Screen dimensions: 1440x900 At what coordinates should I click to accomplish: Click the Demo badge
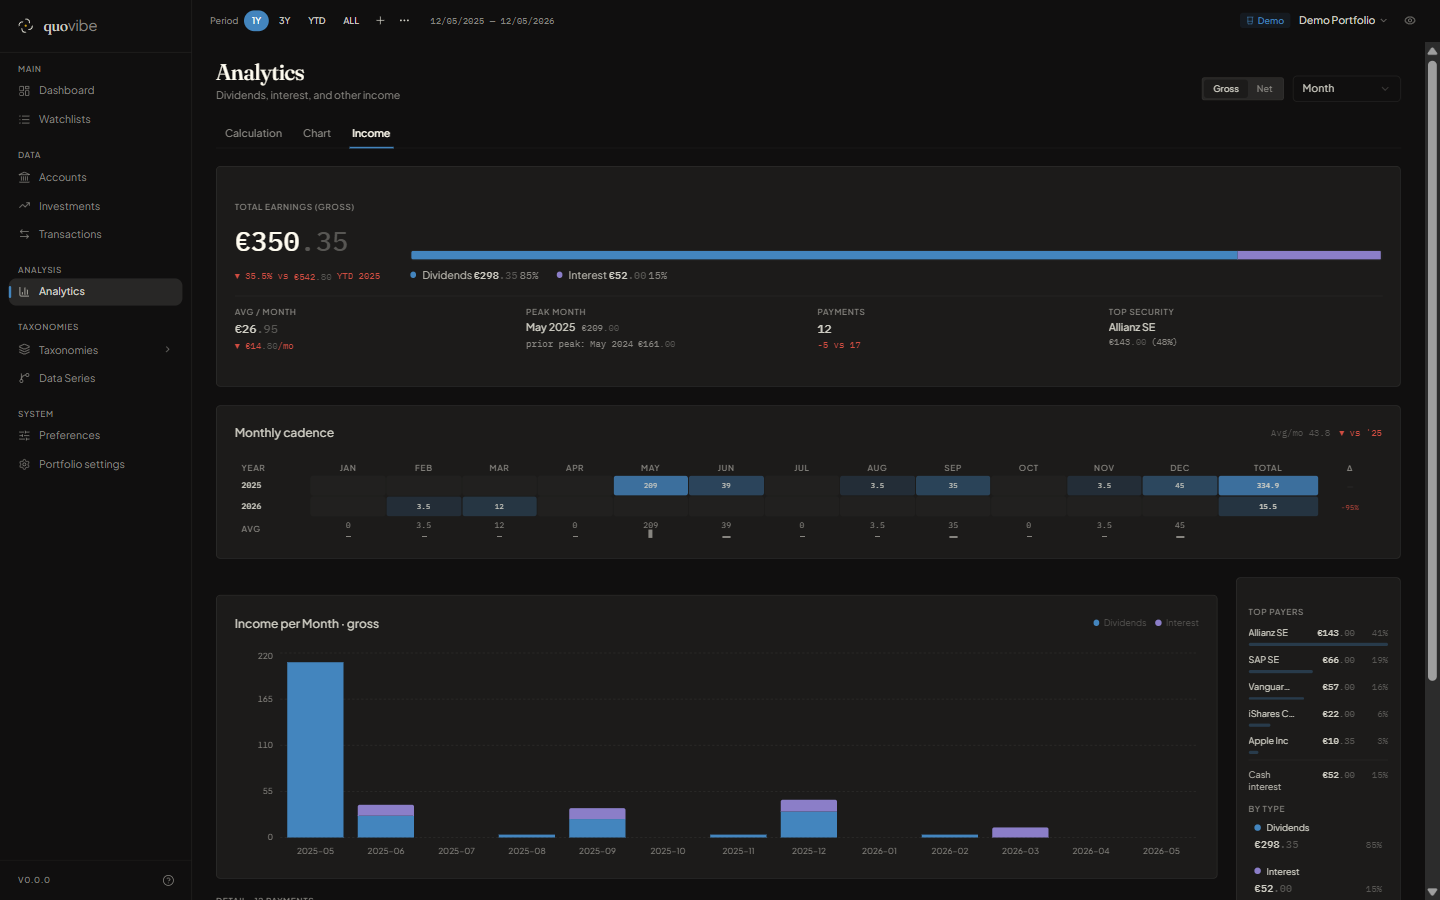click(1265, 20)
